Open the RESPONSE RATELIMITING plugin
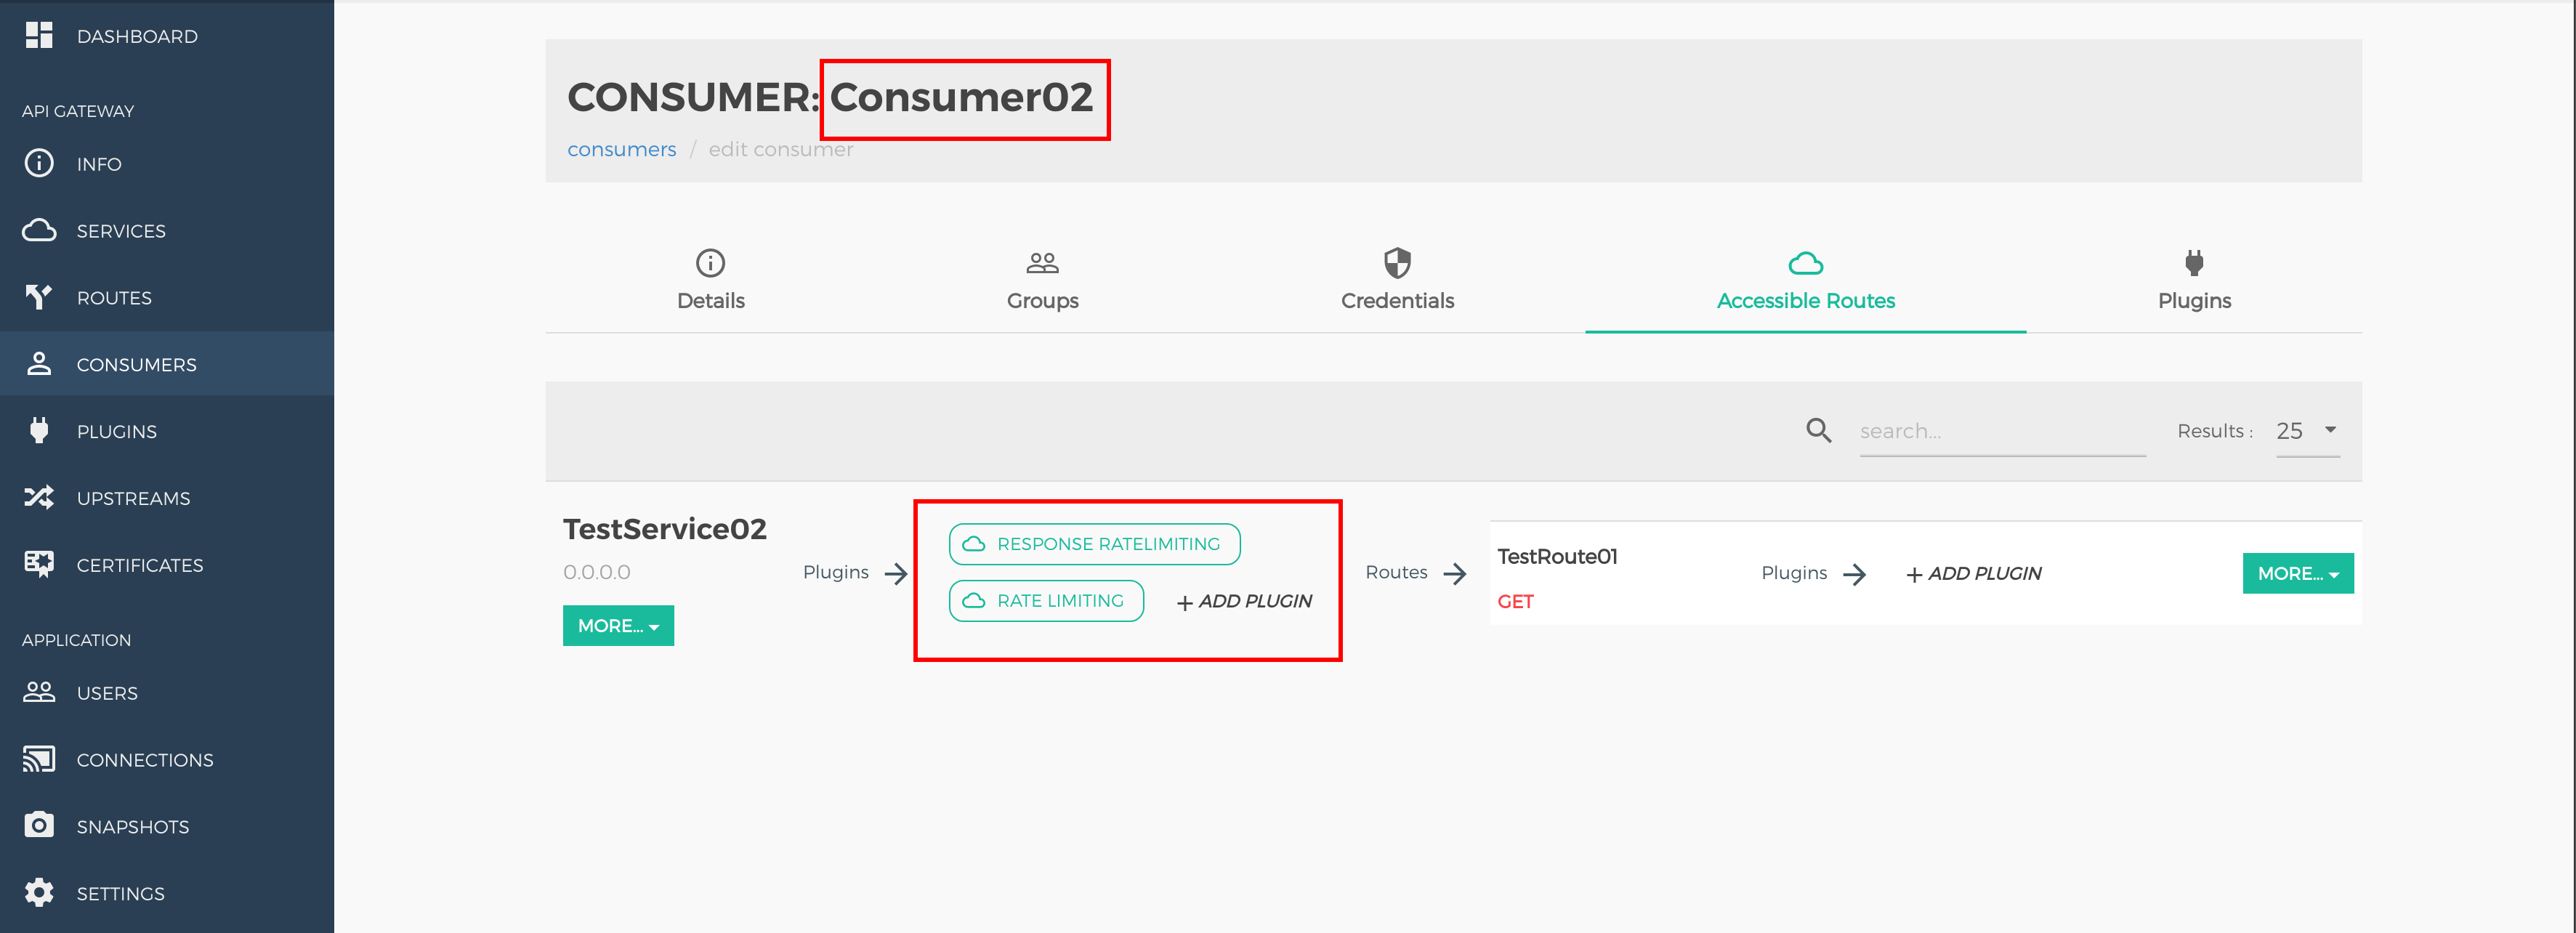2576x933 pixels. pos(1094,544)
